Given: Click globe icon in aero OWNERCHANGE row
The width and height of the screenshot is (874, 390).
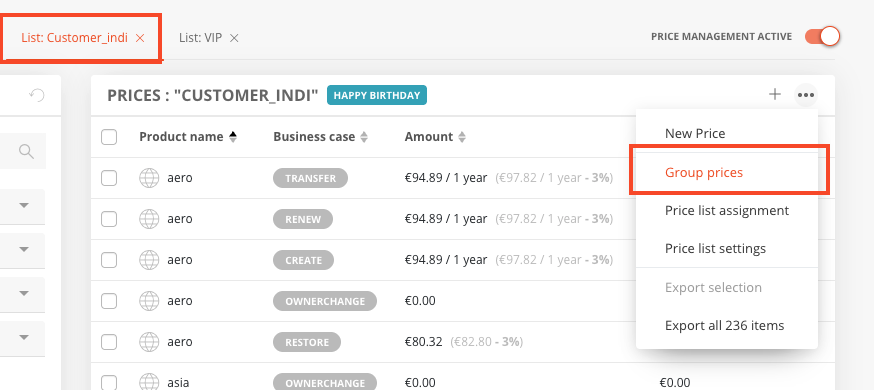Looking at the screenshot, I should coord(149,301).
